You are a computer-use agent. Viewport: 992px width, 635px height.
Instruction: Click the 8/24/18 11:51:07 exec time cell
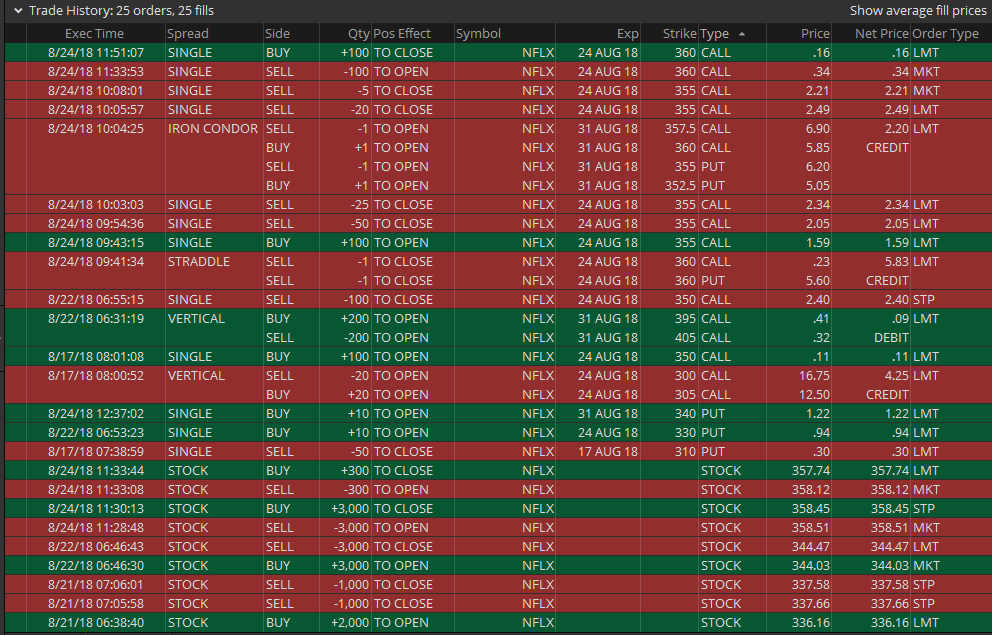(x=96, y=53)
